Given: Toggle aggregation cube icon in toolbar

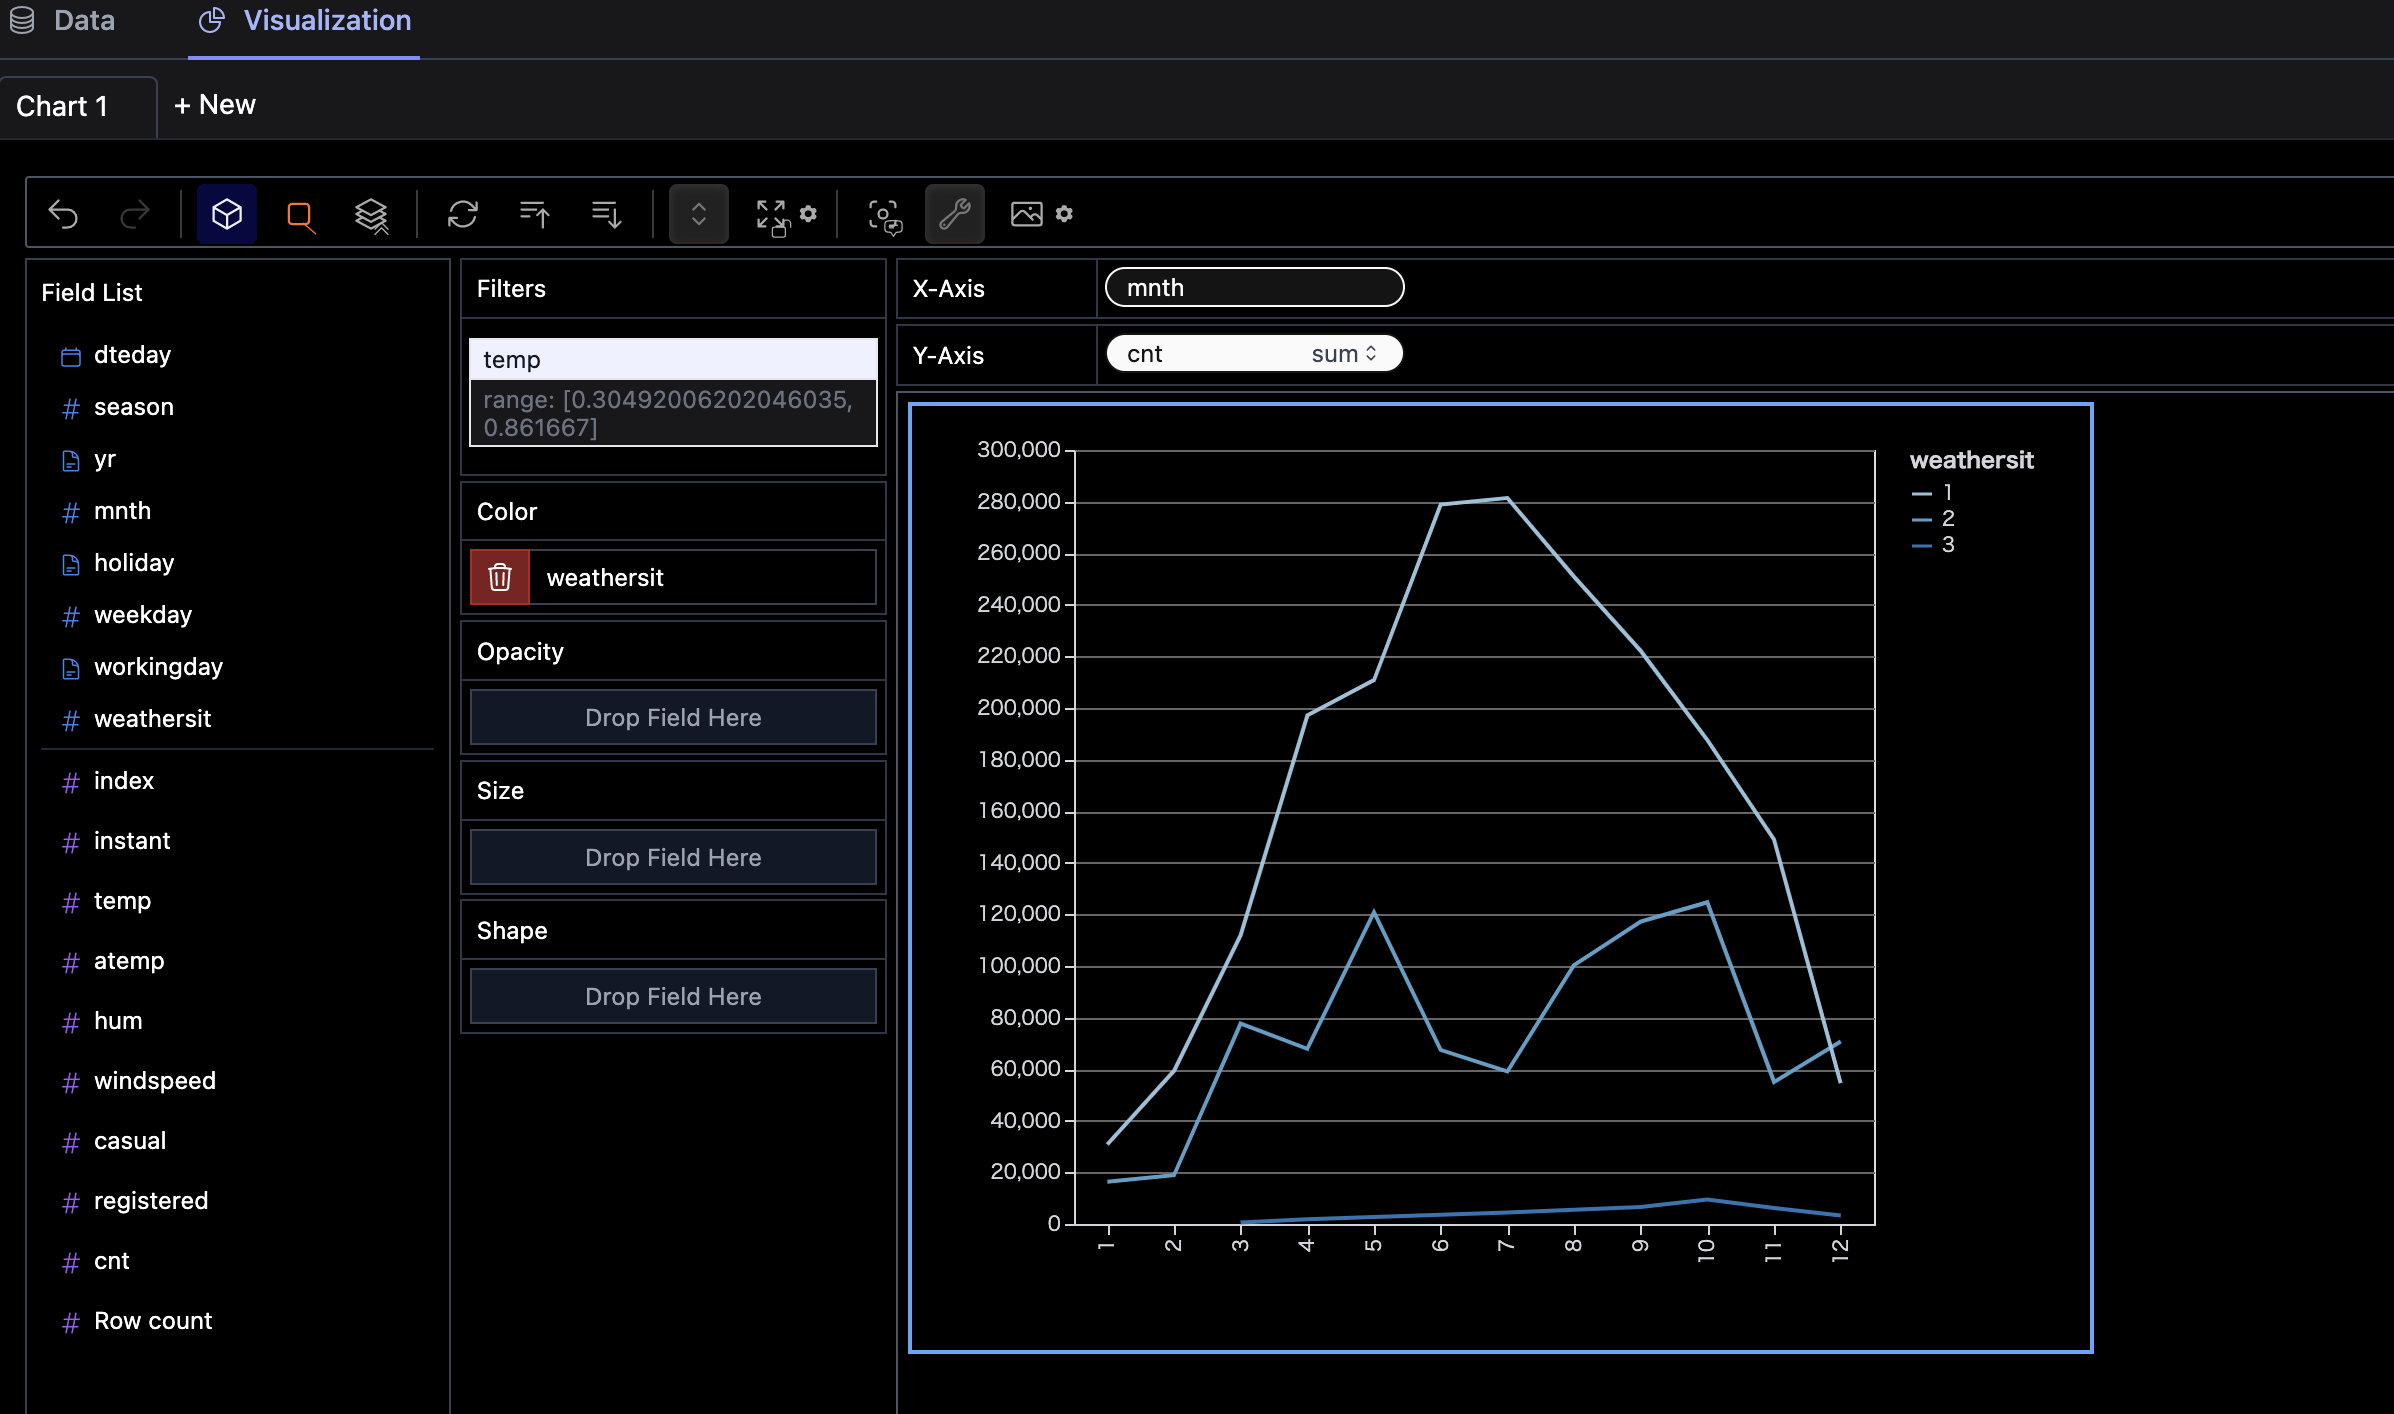Looking at the screenshot, I should (227, 214).
